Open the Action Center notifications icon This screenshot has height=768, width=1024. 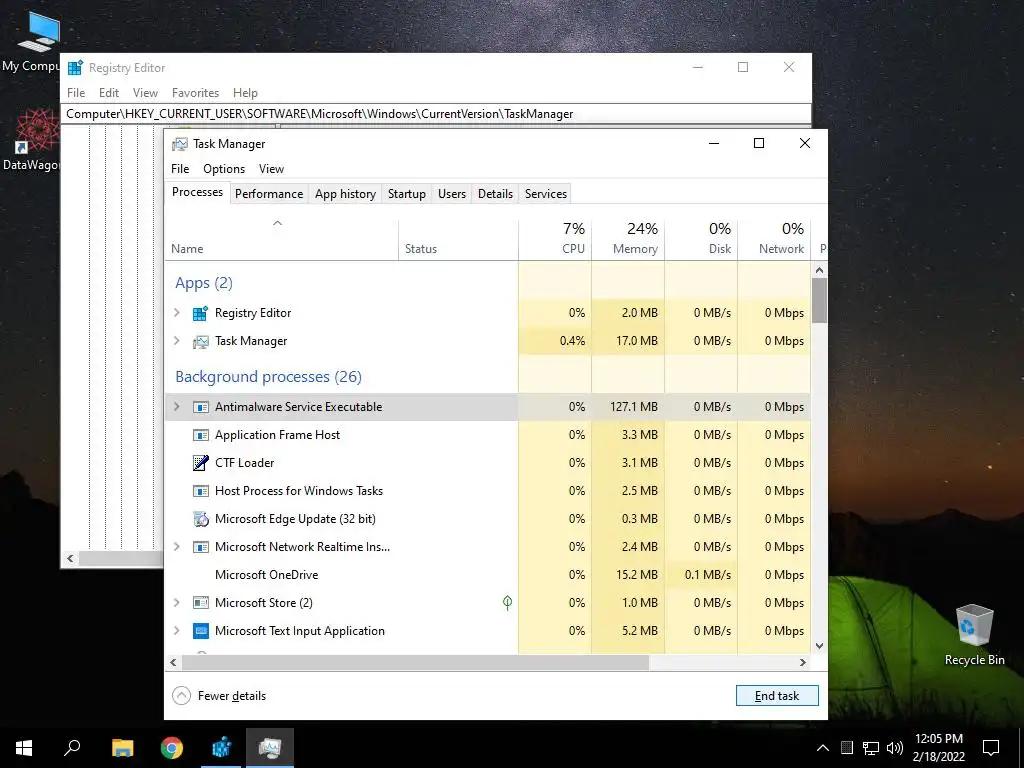(991, 748)
